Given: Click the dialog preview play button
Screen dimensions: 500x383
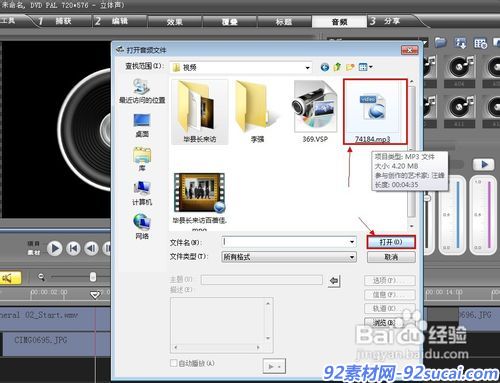Looking at the screenshot, I should pos(274,367).
